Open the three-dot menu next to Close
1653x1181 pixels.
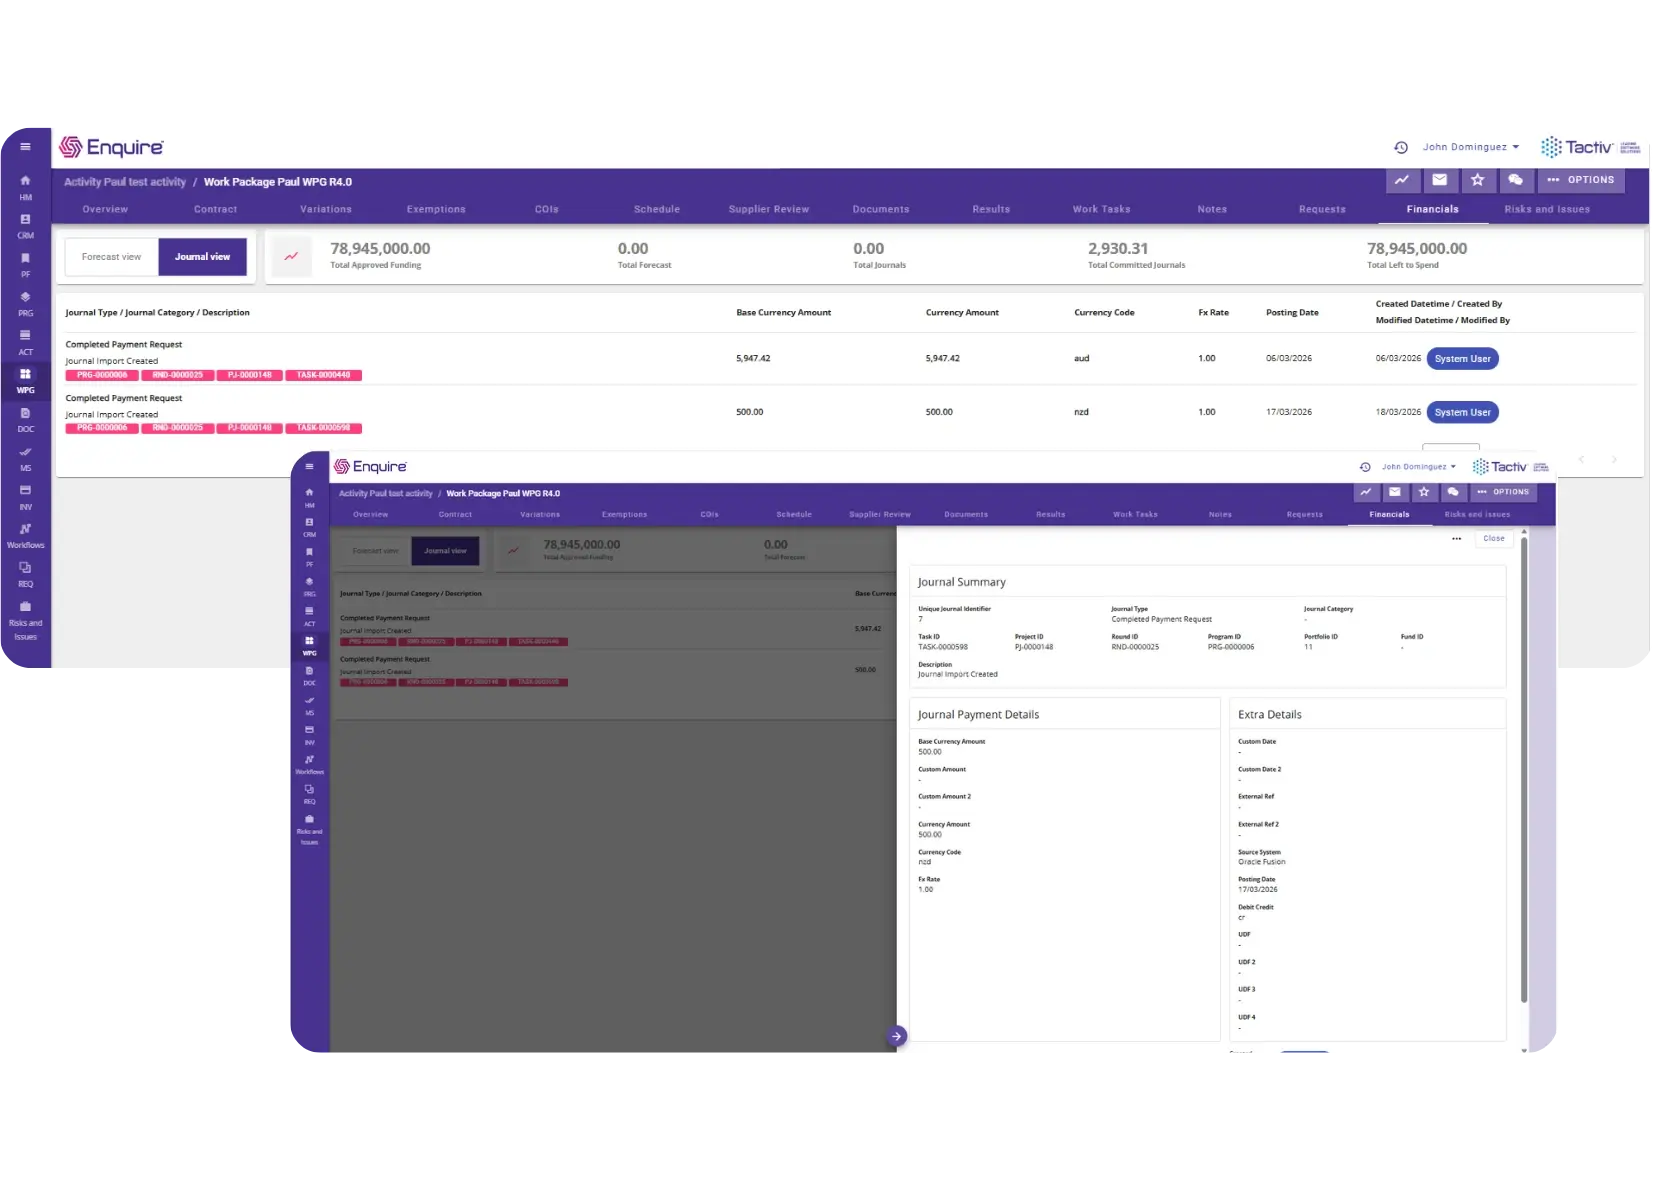pos(1457,538)
